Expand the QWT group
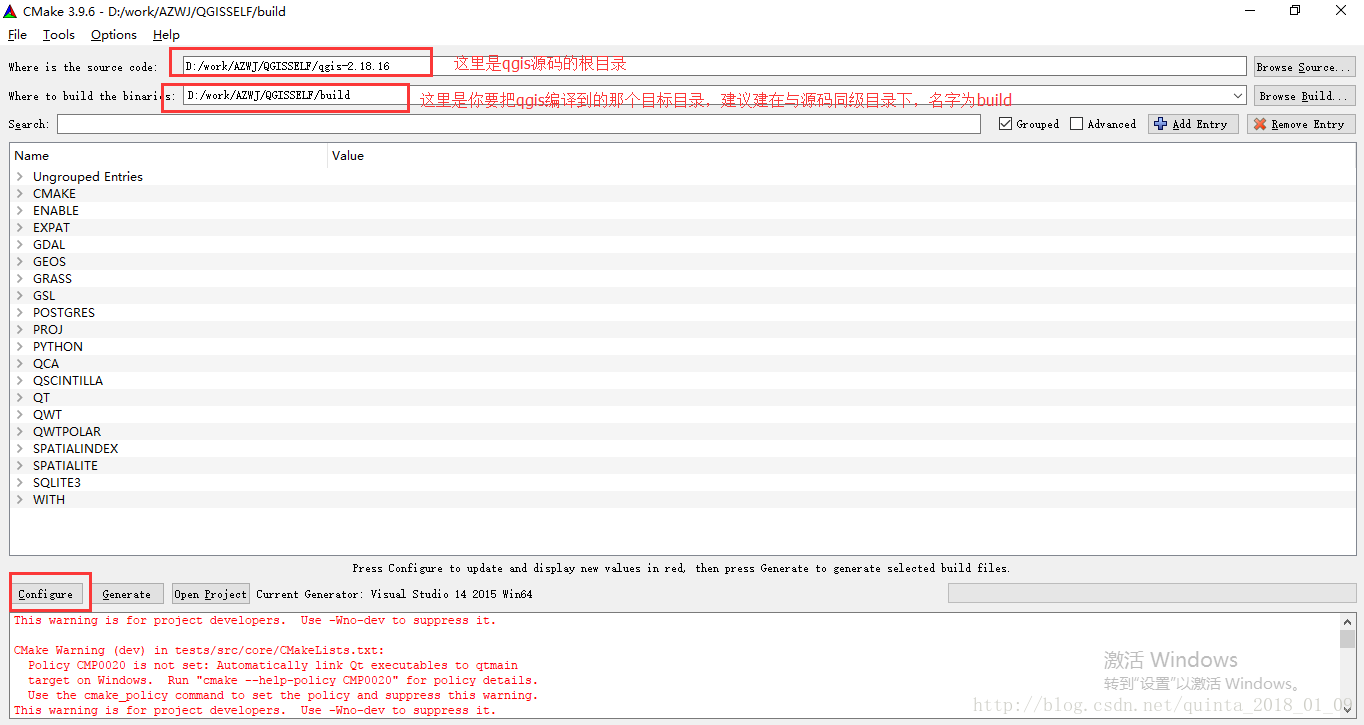1364x725 pixels. [20, 415]
